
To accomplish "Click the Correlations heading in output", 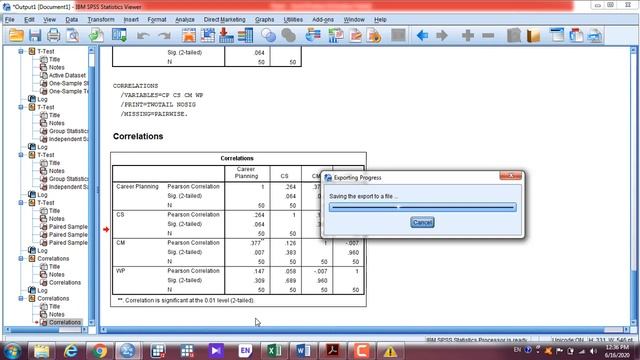I will [x=138, y=136].
